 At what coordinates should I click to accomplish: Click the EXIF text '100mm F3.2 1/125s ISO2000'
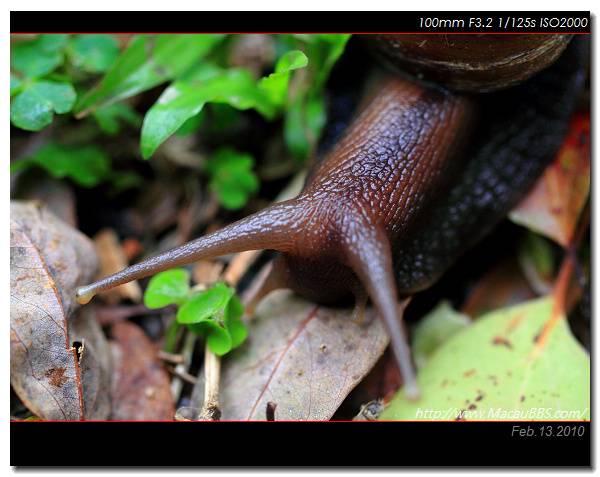(503, 23)
